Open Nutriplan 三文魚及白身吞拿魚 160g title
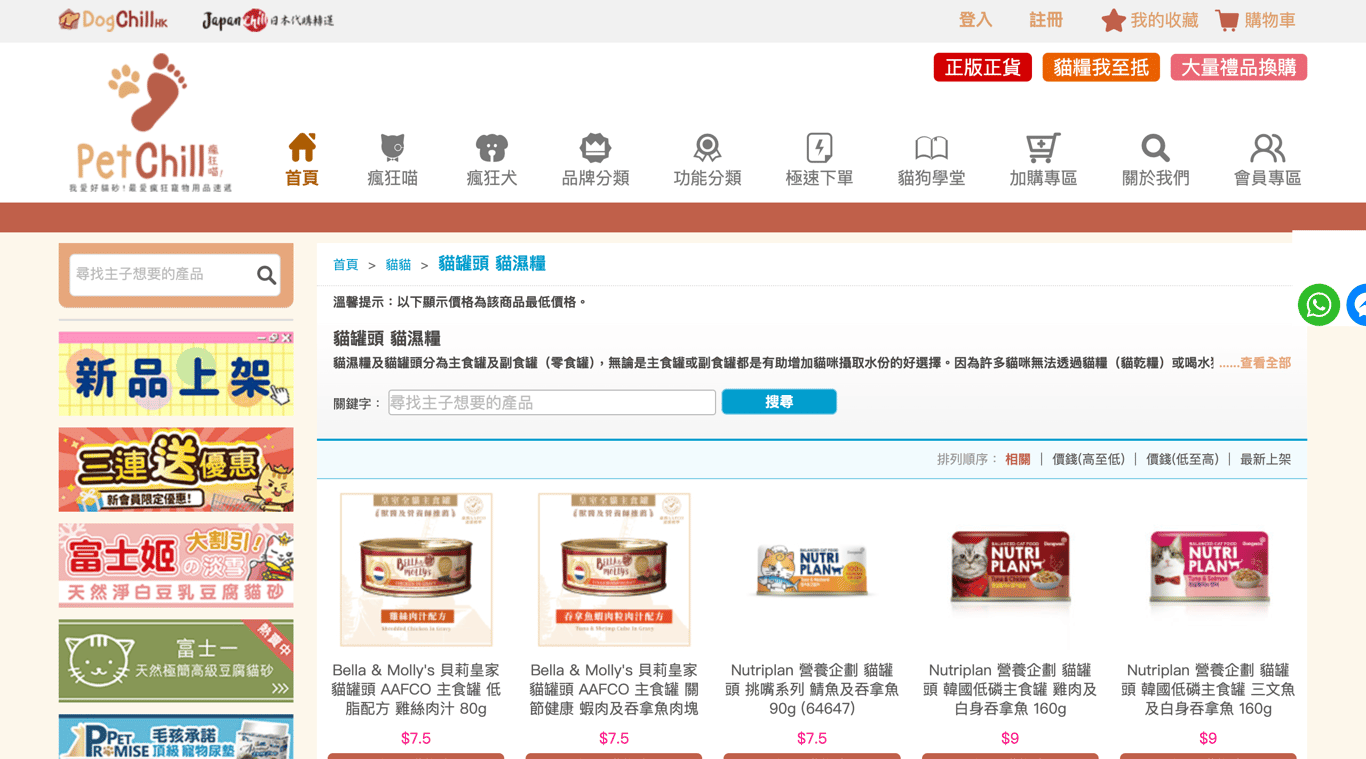This screenshot has height=759, width=1366. 1208,690
